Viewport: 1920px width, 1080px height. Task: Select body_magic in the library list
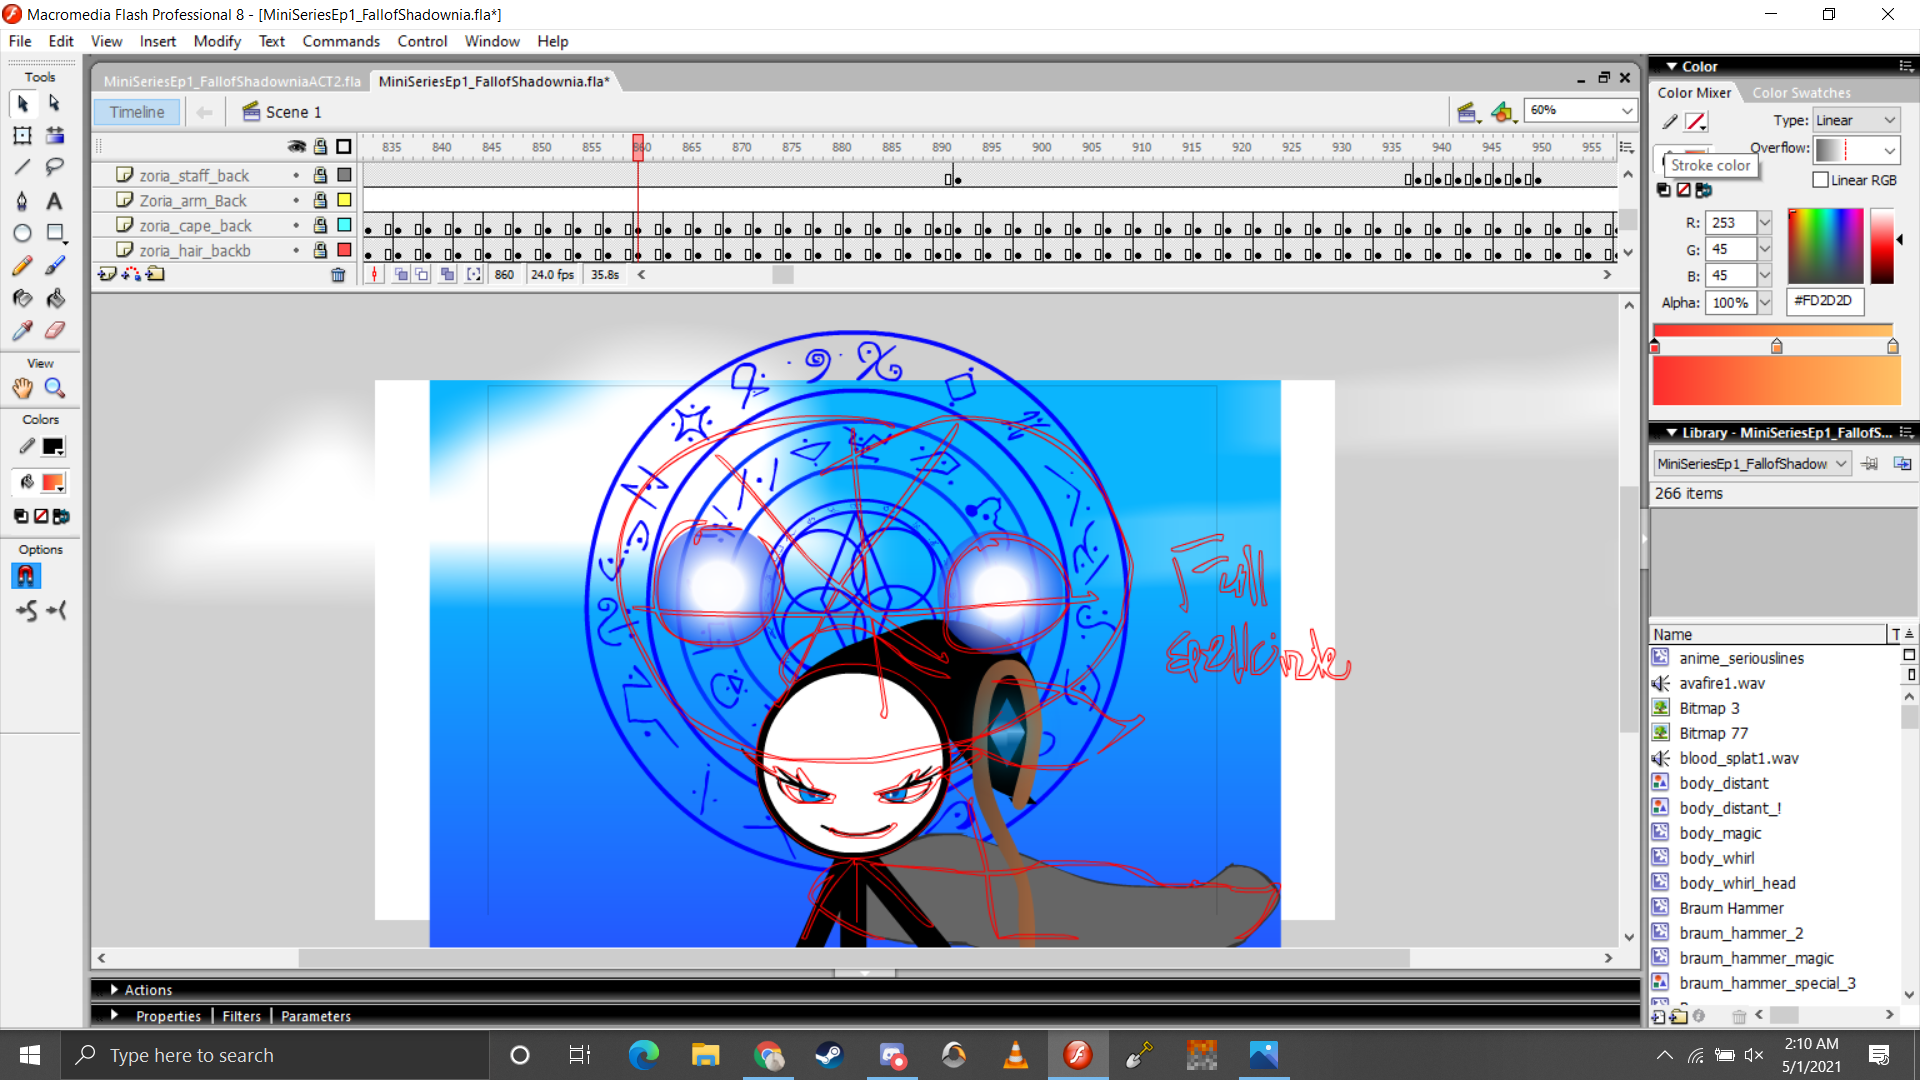click(1720, 833)
